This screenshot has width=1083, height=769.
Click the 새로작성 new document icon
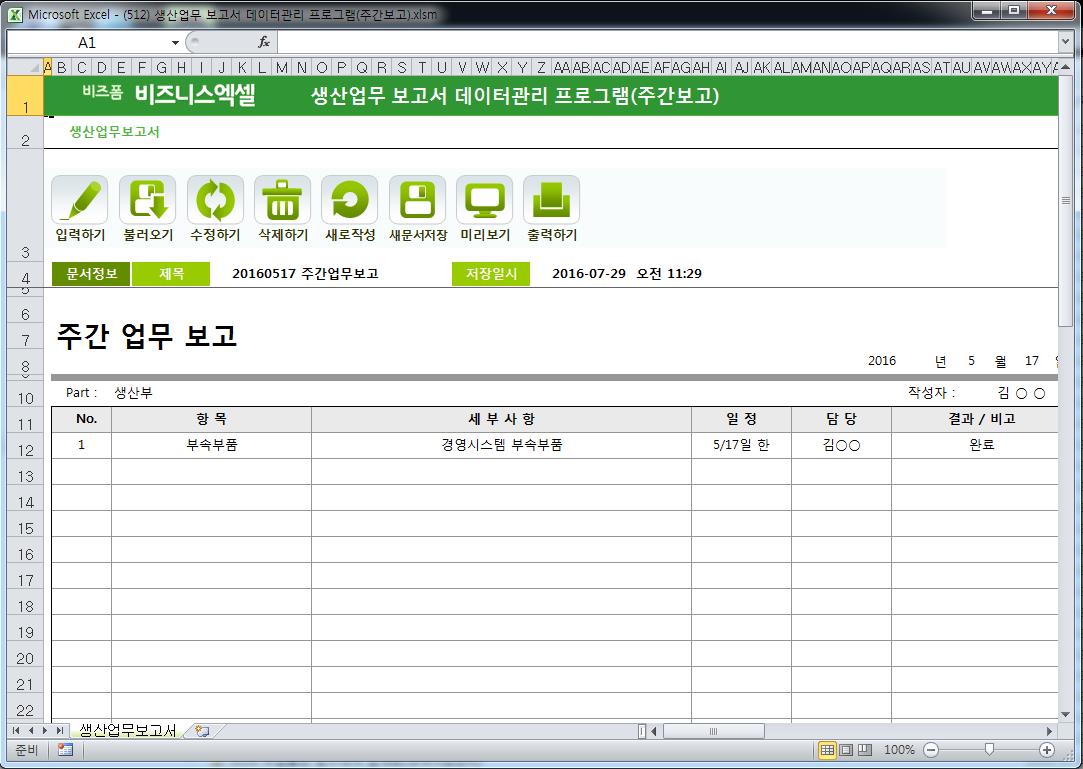point(349,201)
